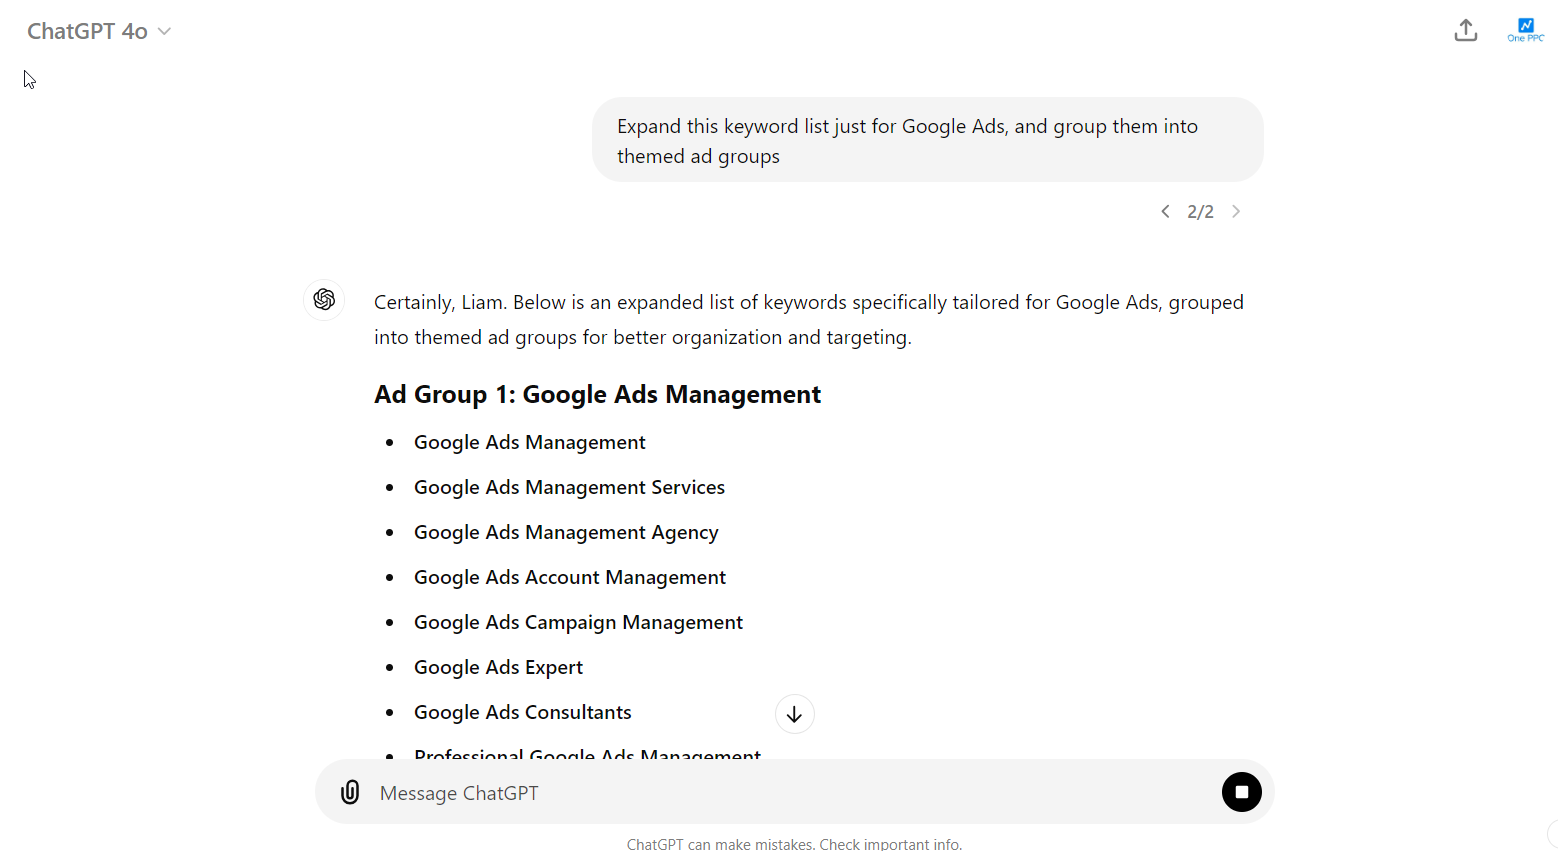
Task: Click the user prompt message bubble
Action: [x=927, y=140]
